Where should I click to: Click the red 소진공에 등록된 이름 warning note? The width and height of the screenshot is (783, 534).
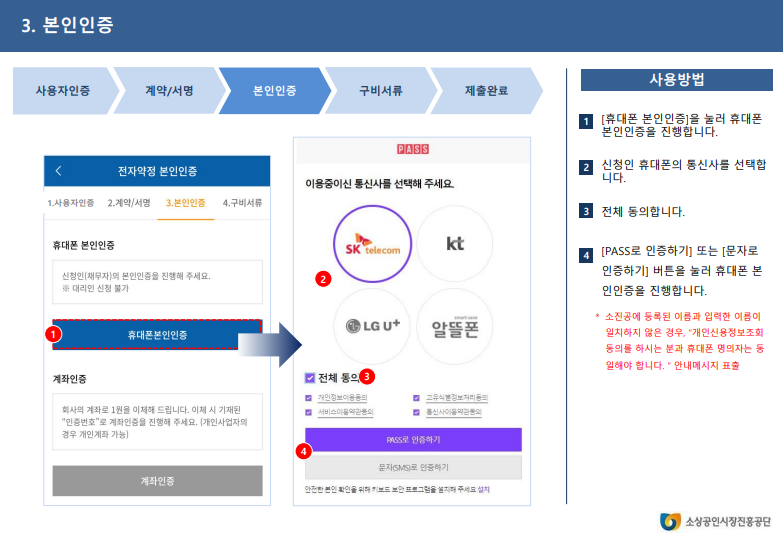click(680, 341)
